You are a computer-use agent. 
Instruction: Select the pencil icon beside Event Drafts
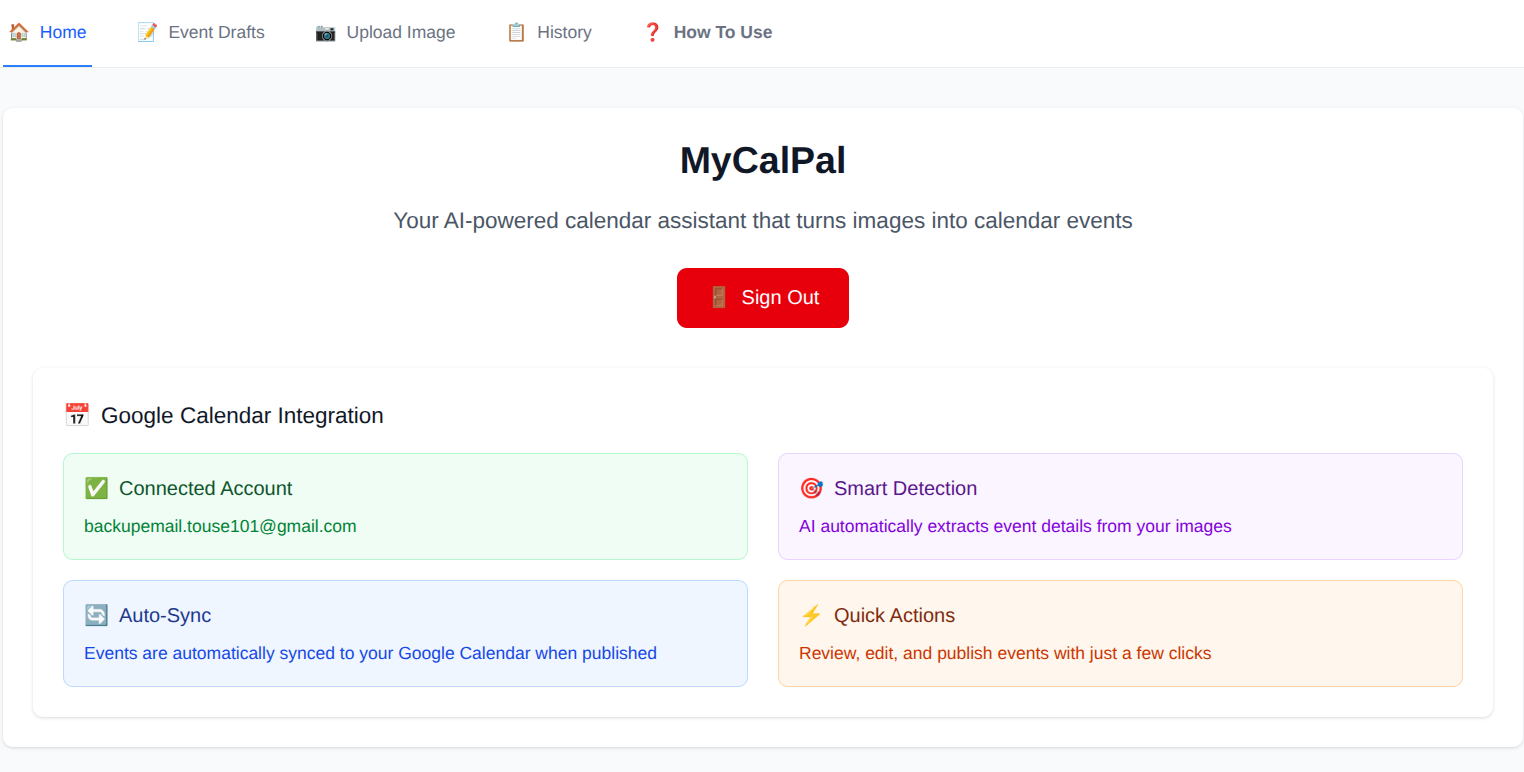coord(146,31)
